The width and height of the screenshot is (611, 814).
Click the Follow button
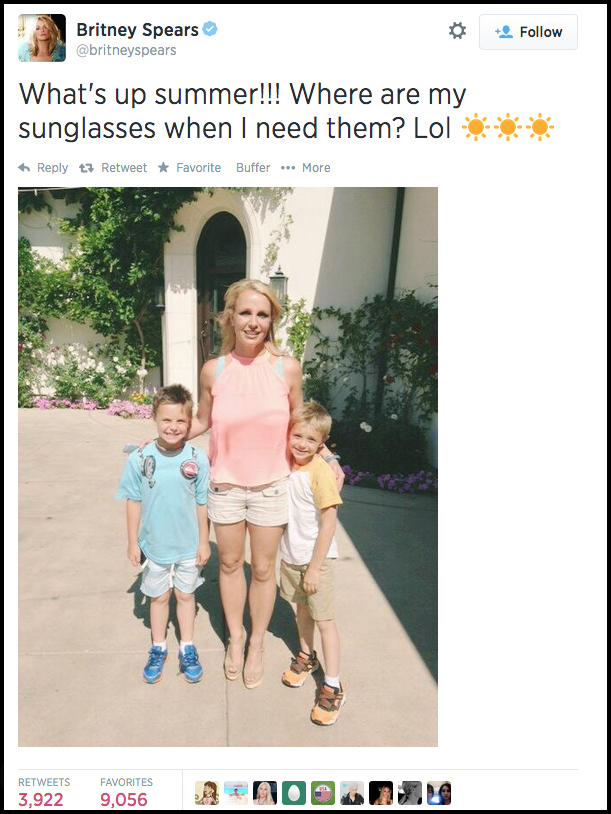pos(528,32)
